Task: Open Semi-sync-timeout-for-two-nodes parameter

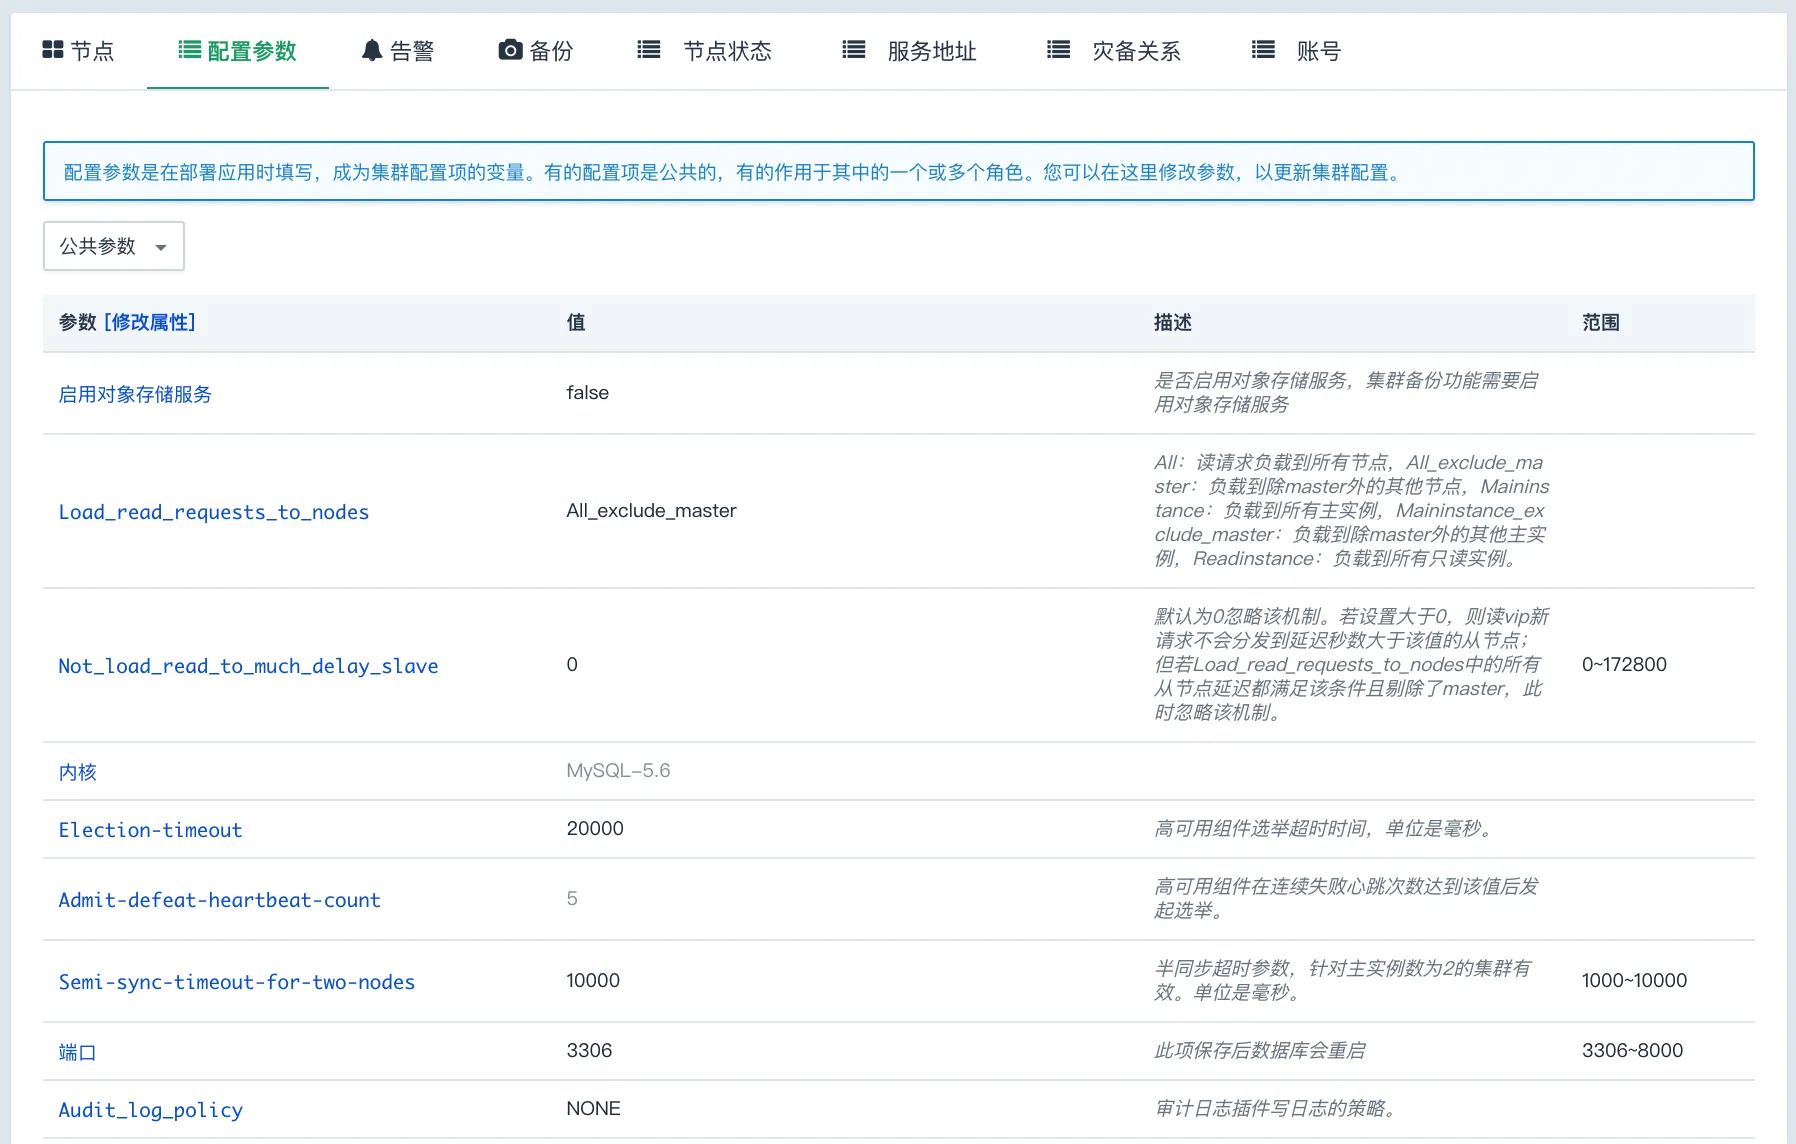Action: (236, 982)
